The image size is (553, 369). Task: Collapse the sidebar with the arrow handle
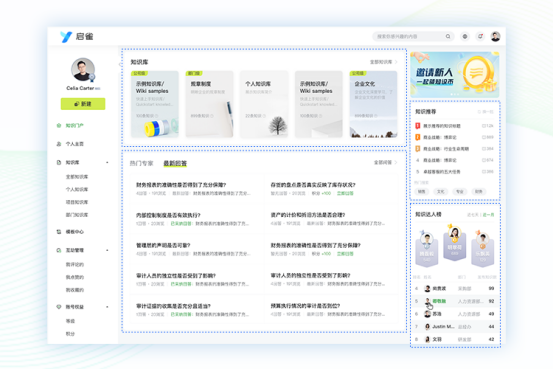coord(120,64)
